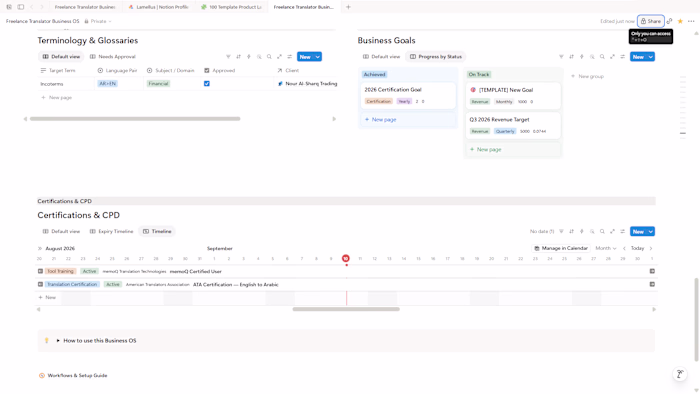Open 2026 Certification Goal card
This screenshot has width=700, height=394.
pos(408,95)
